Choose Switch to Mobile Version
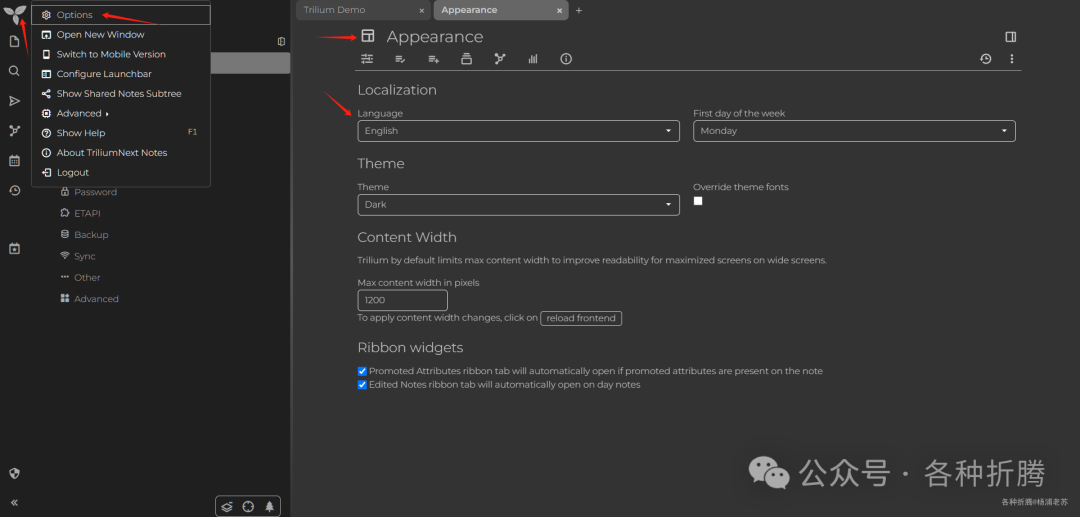Screen dimensions: 1080x517 point(121,54)
